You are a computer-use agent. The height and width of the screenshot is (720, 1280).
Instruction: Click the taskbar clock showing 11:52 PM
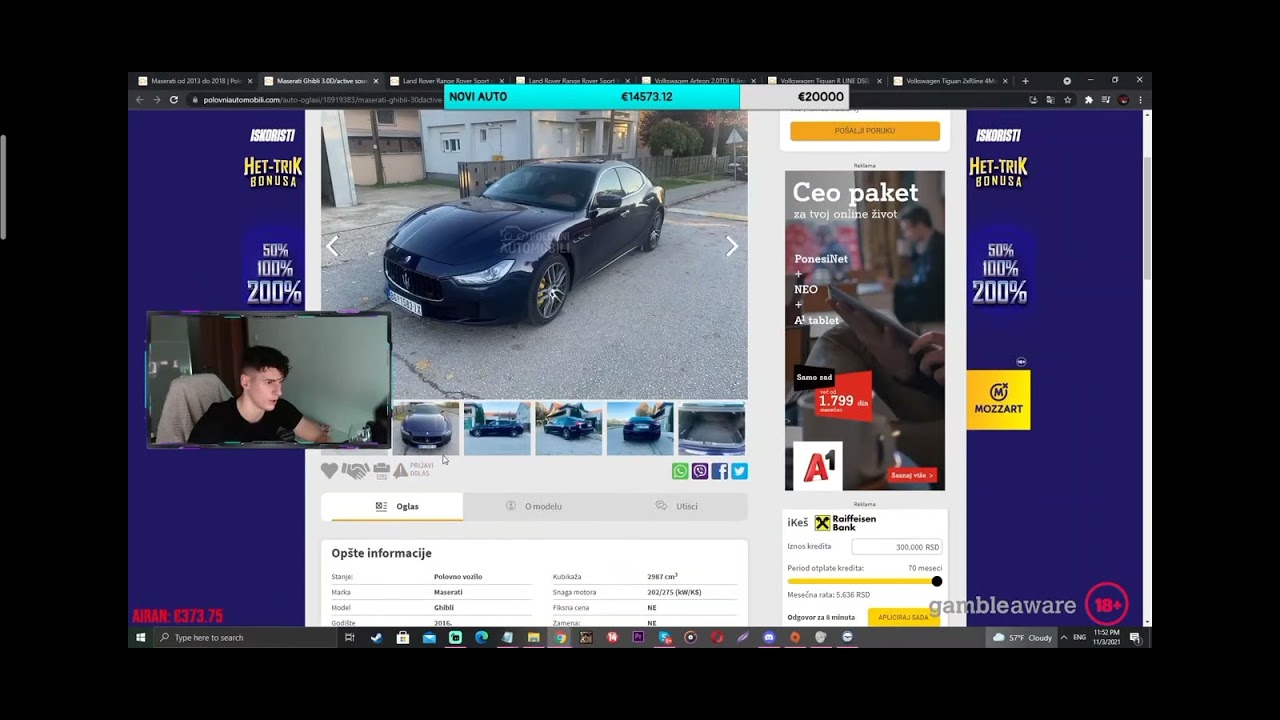coord(1106,637)
